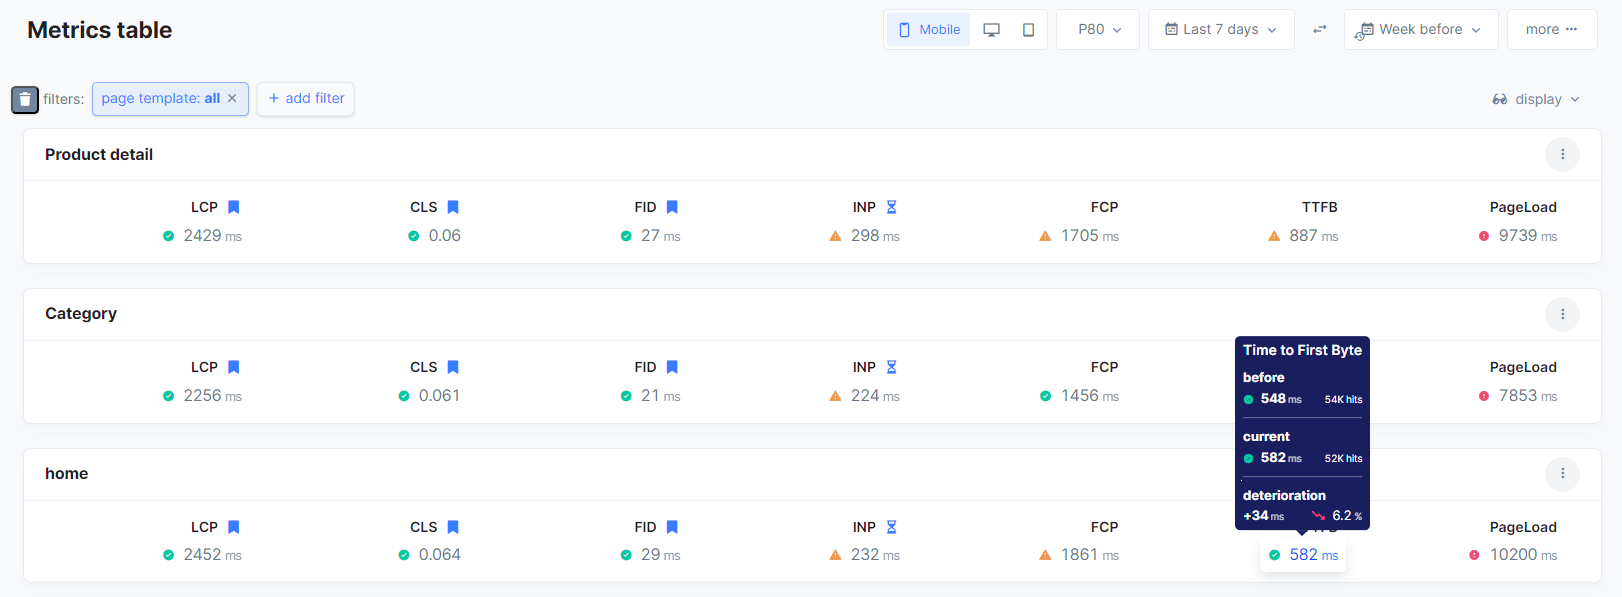Image resolution: width=1622 pixels, height=597 pixels.
Task: Open the Product detail card kebab menu
Action: coord(1563,154)
